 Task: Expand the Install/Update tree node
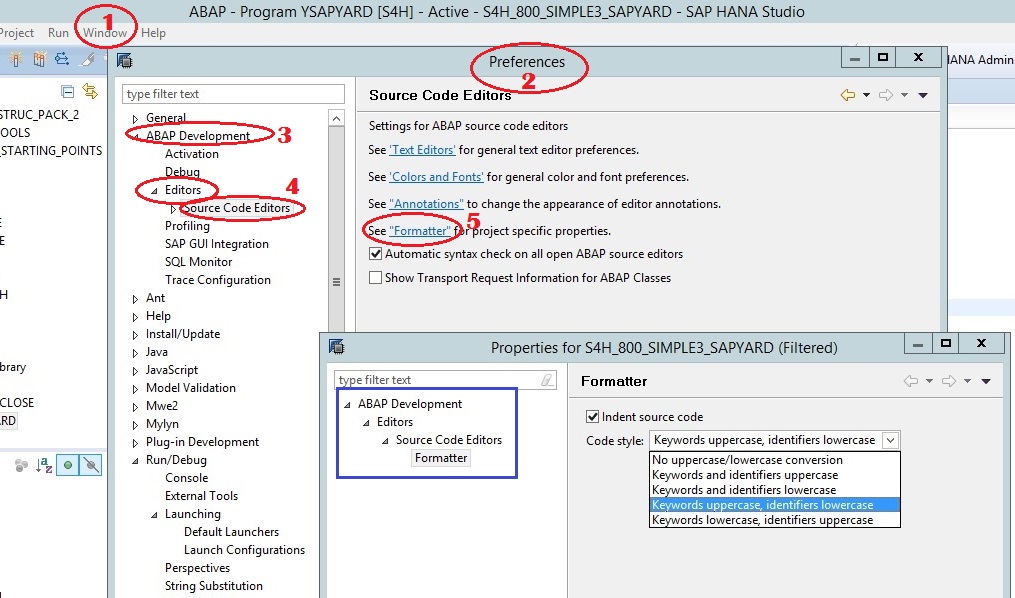[135, 335]
